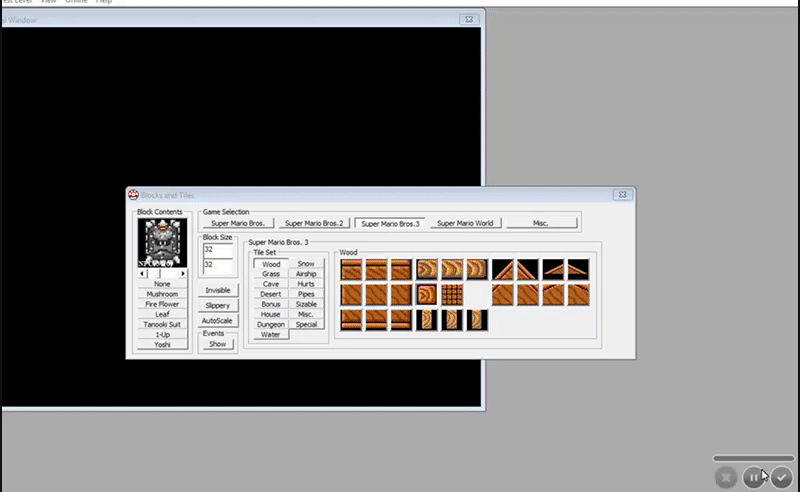The image size is (800, 492).
Task: Click the second Block Size field
Action: 218,264
